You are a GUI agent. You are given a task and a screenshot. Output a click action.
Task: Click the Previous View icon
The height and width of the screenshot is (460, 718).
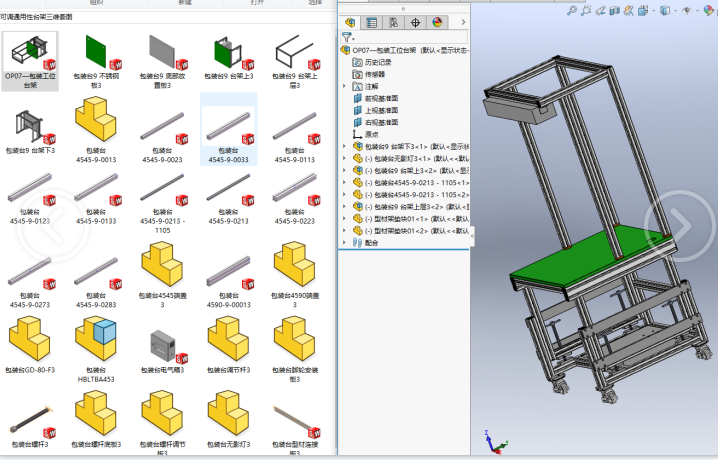coord(600,11)
